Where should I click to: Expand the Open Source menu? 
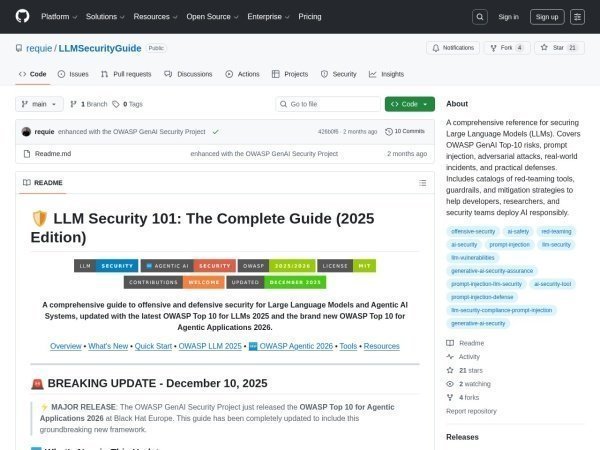[x=212, y=17]
